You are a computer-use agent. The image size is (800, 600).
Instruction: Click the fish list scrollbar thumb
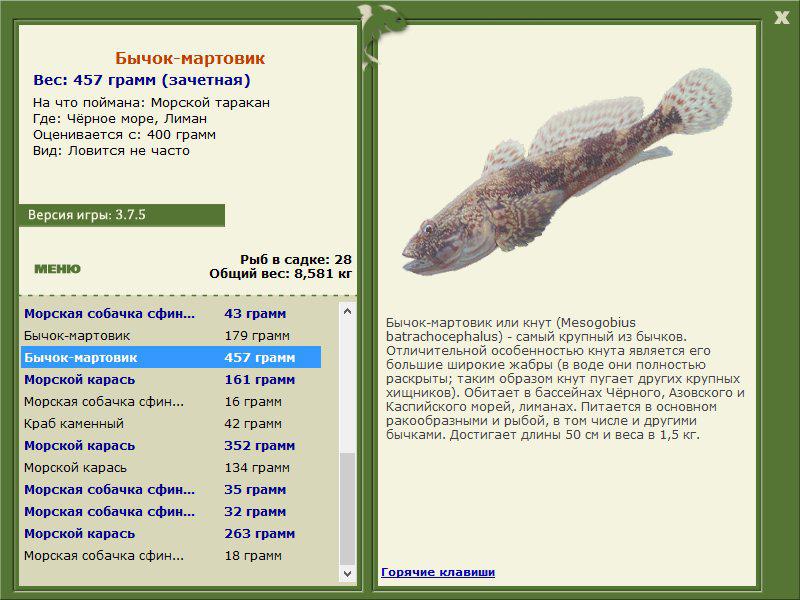[347, 509]
